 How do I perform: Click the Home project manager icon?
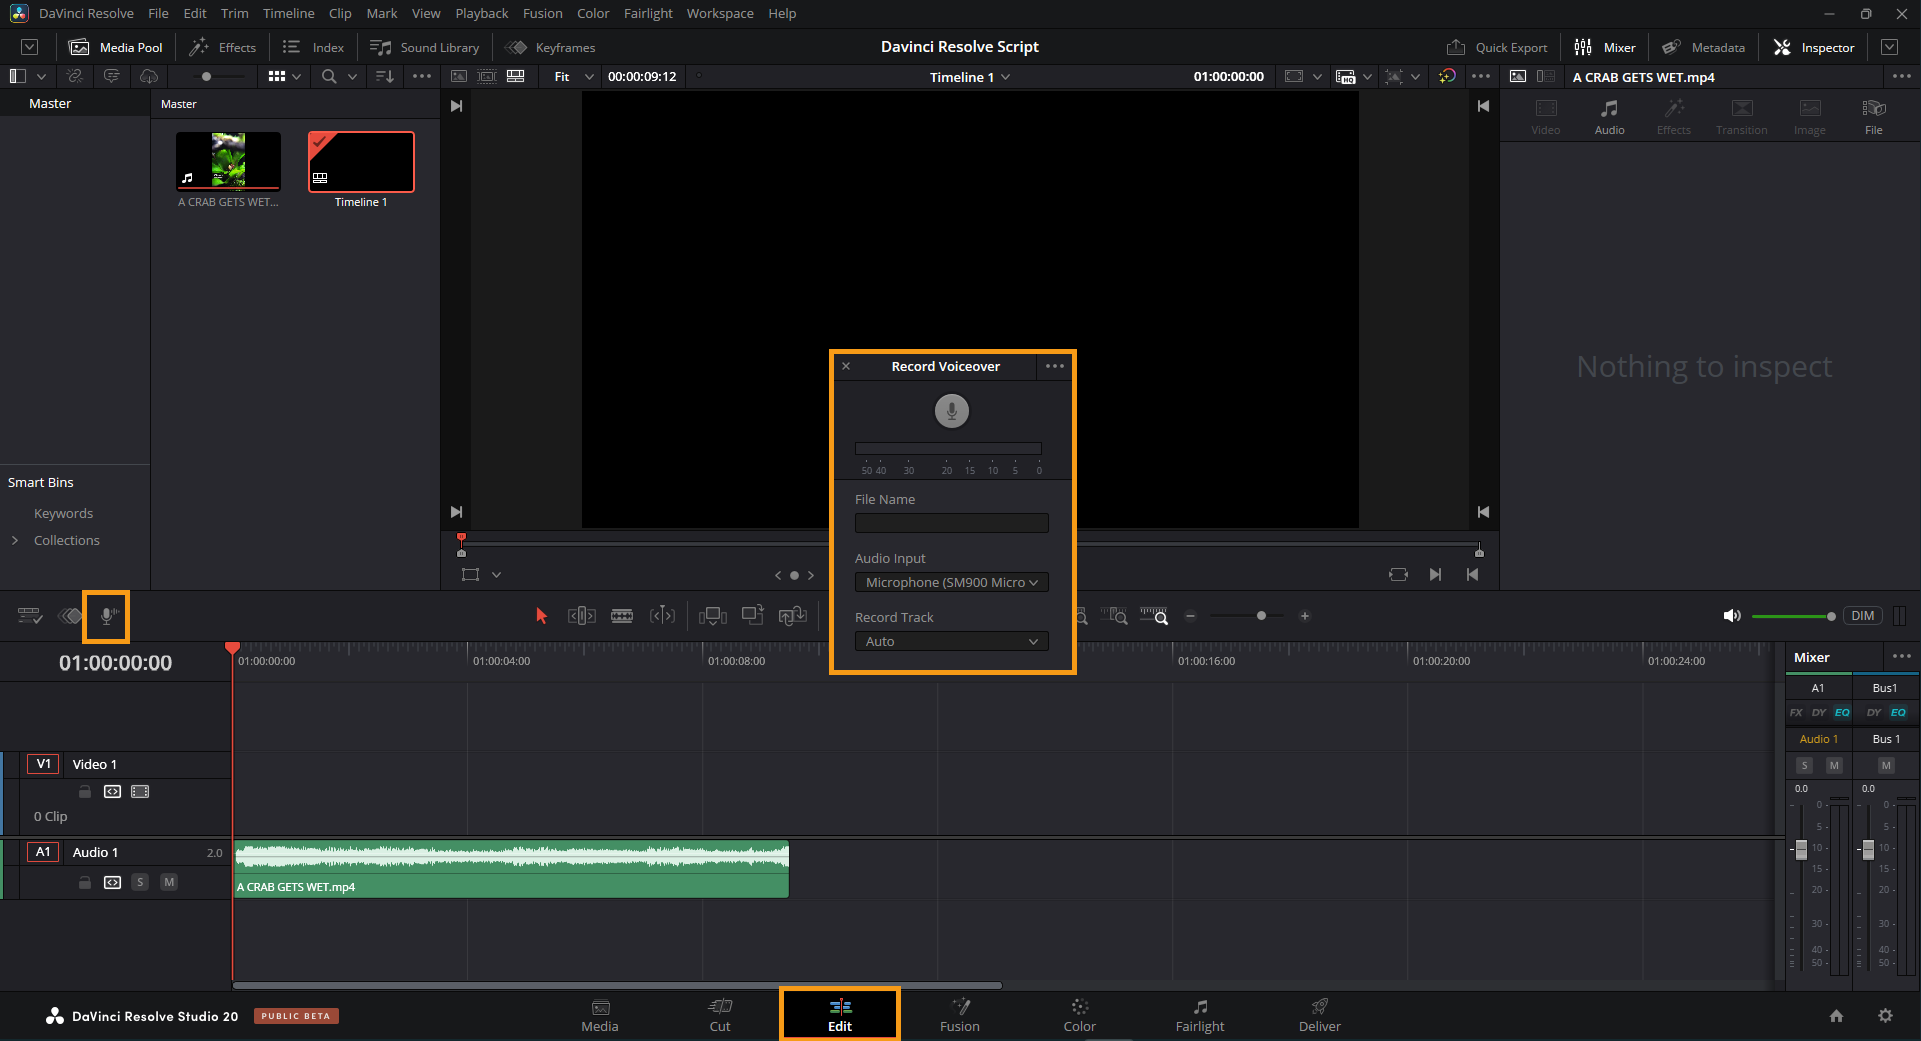[1836, 1016]
